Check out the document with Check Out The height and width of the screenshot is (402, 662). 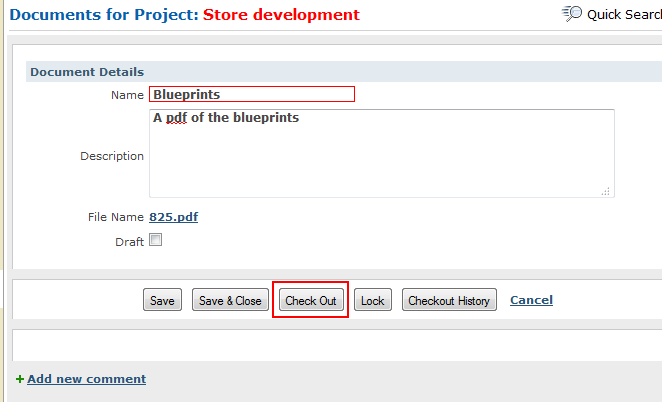[311, 300]
